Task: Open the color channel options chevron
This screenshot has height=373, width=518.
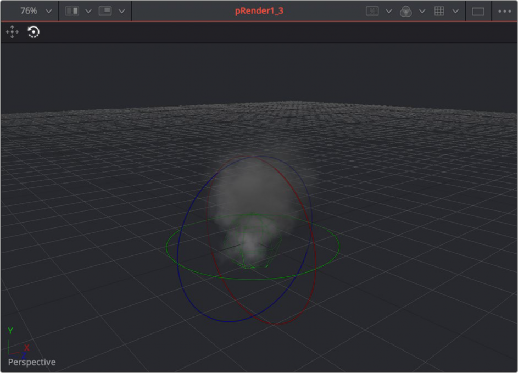Action: click(422, 11)
